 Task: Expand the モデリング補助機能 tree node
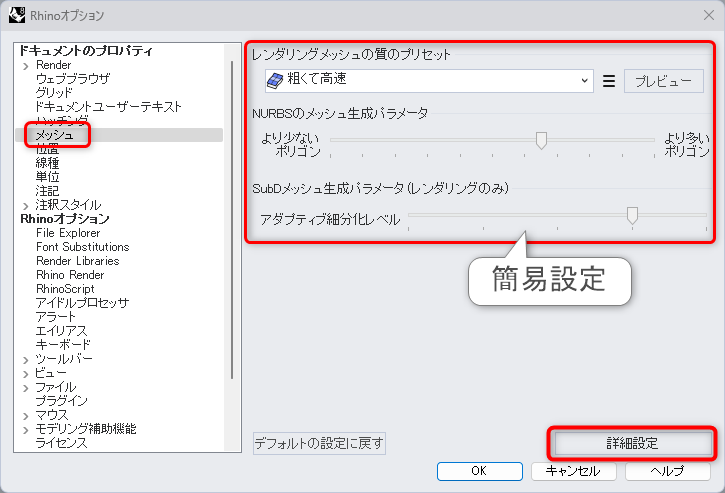coord(26,430)
